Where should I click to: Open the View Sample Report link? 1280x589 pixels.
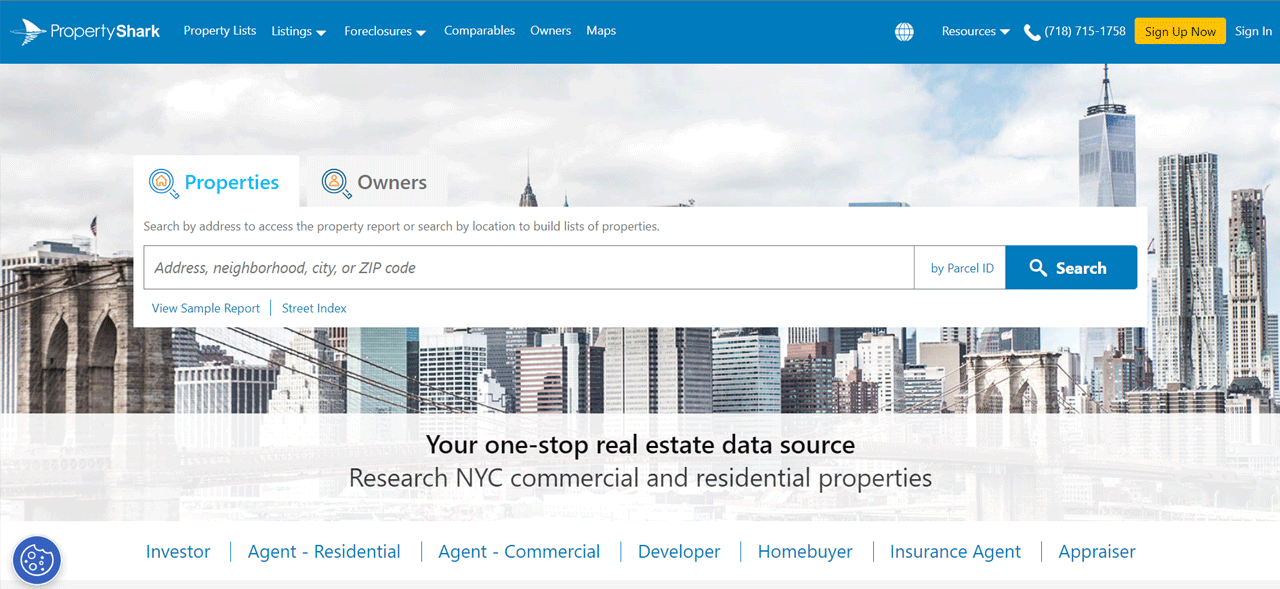(x=205, y=308)
